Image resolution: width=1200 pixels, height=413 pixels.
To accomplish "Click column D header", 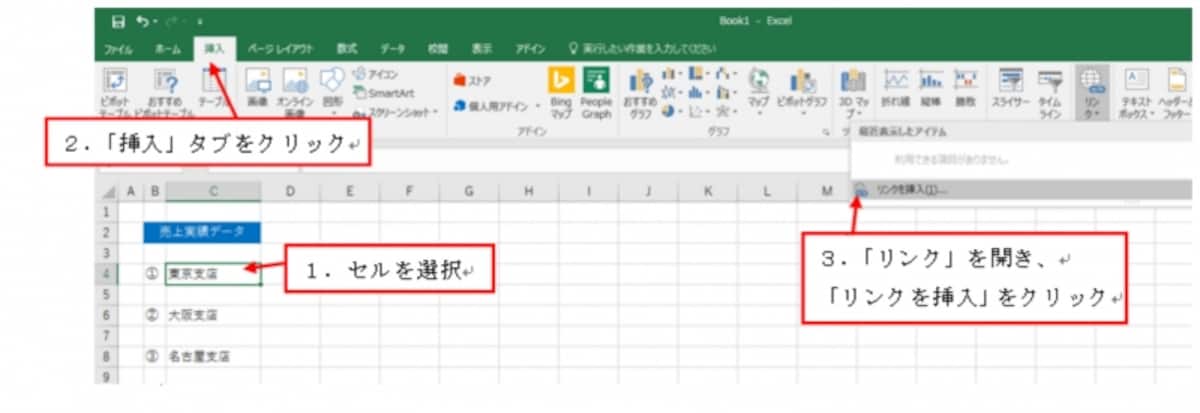I will [x=290, y=190].
